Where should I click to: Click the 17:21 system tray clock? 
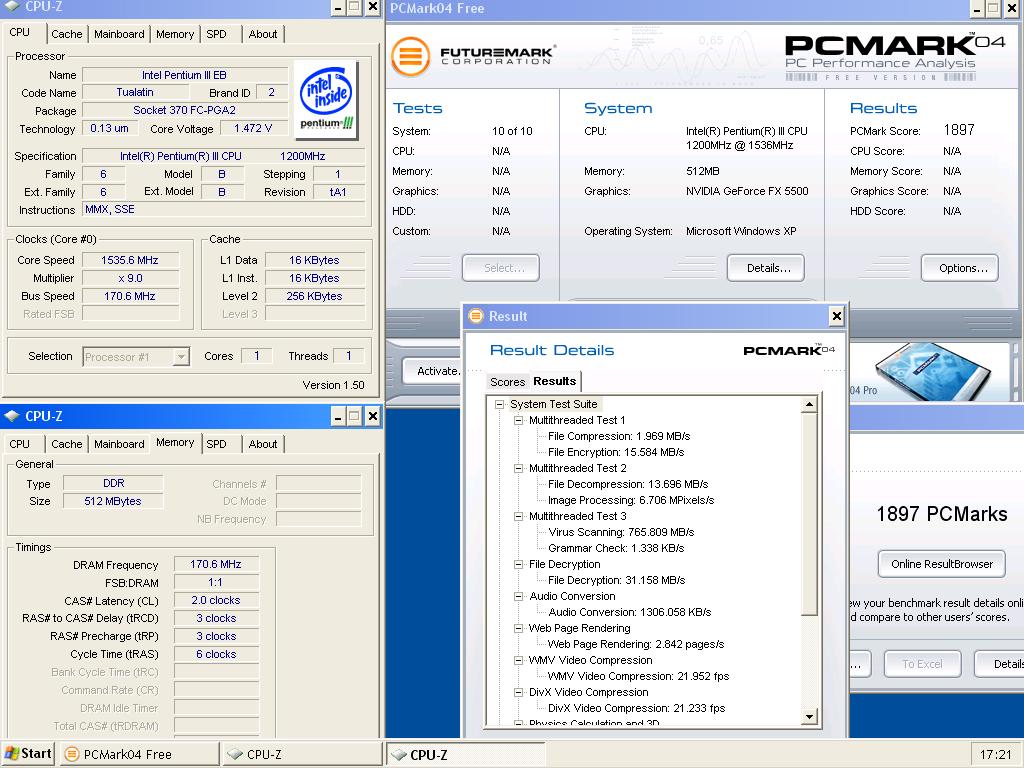pos(995,754)
